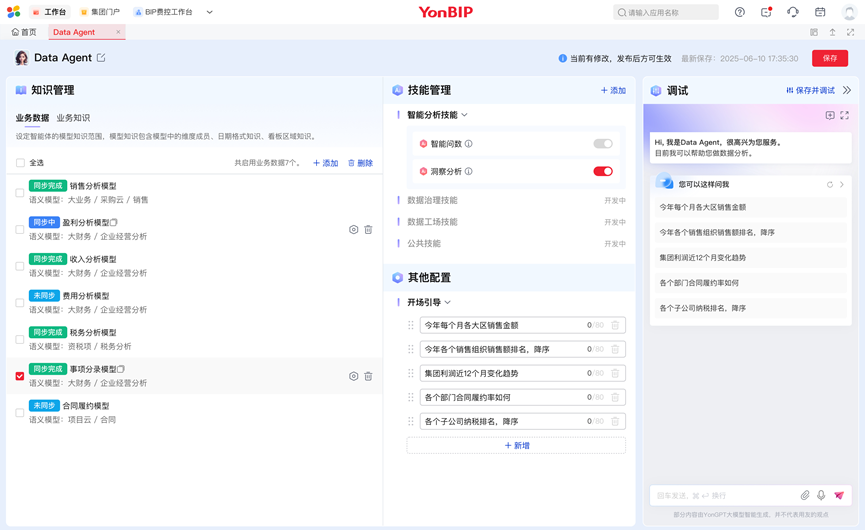The height and width of the screenshot is (530, 865).
Task: Refresh the suggested questions list
Action: (829, 185)
